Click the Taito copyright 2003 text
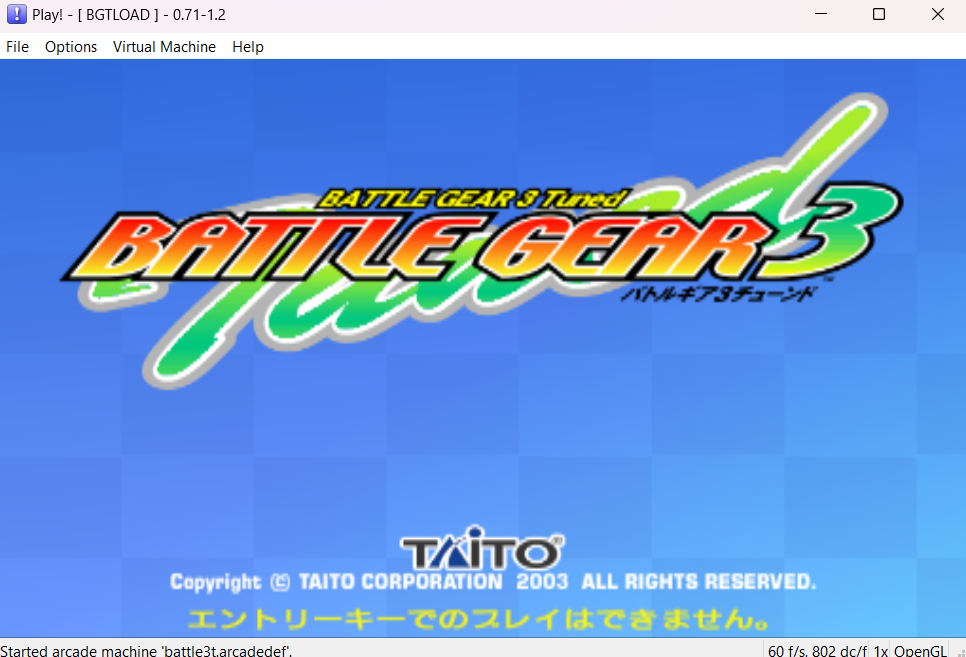Image resolution: width=966 pixels, height=657 pixels. pyautogui.click(x=493, y=582)
